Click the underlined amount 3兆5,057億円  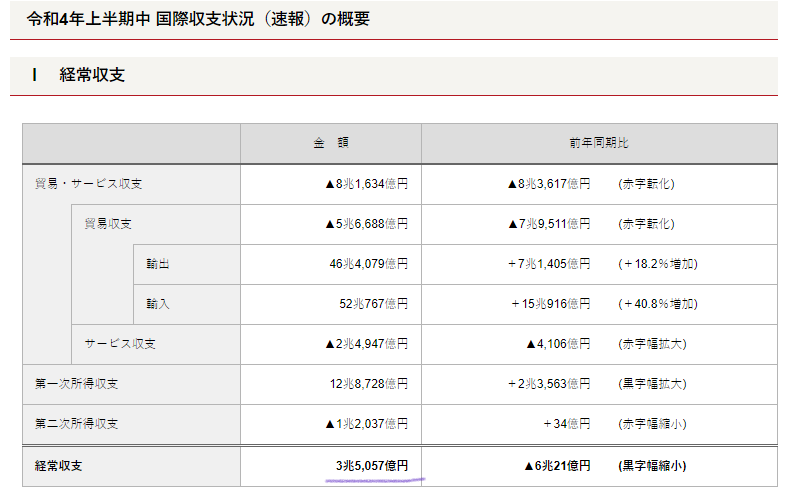click(372, 465)
